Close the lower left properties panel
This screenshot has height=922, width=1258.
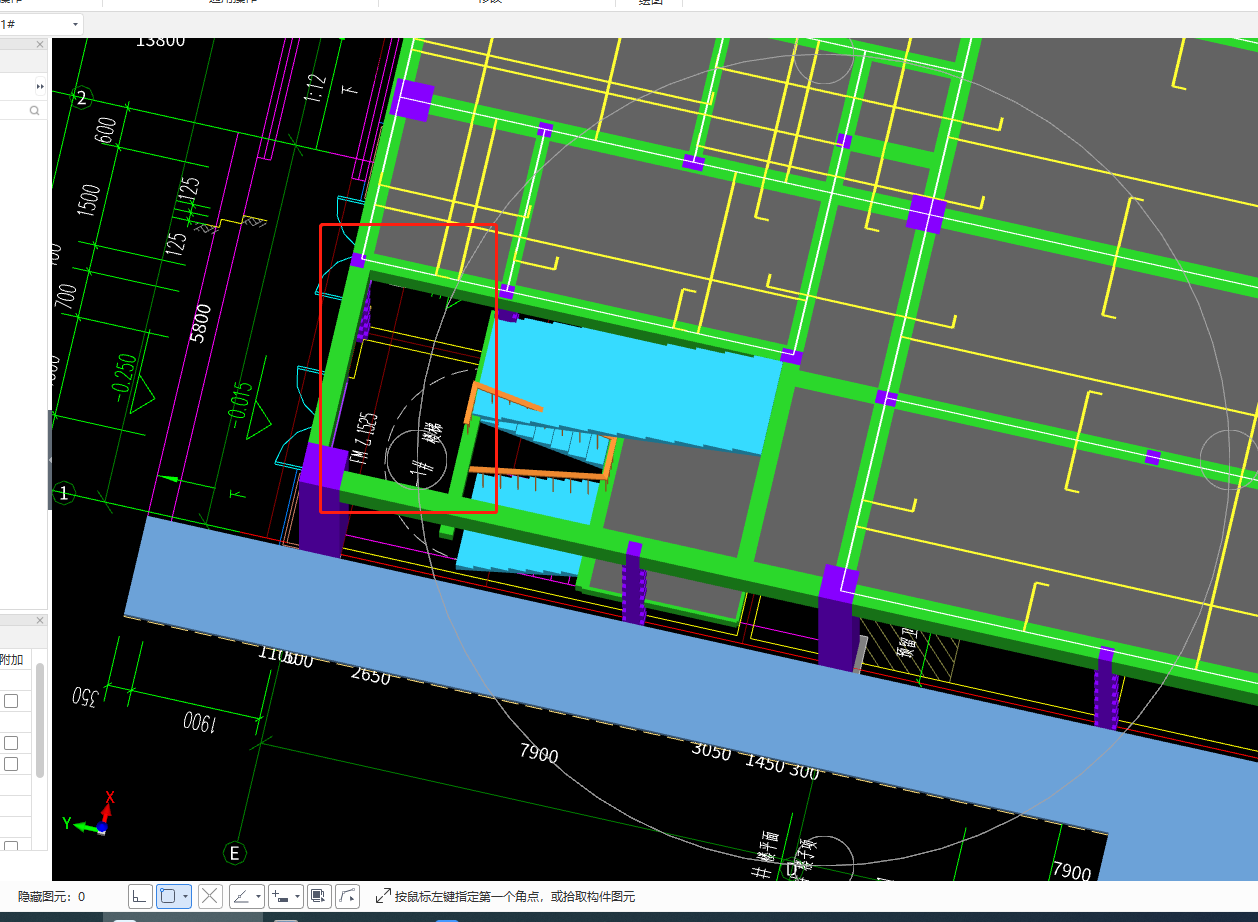point(40,621)
